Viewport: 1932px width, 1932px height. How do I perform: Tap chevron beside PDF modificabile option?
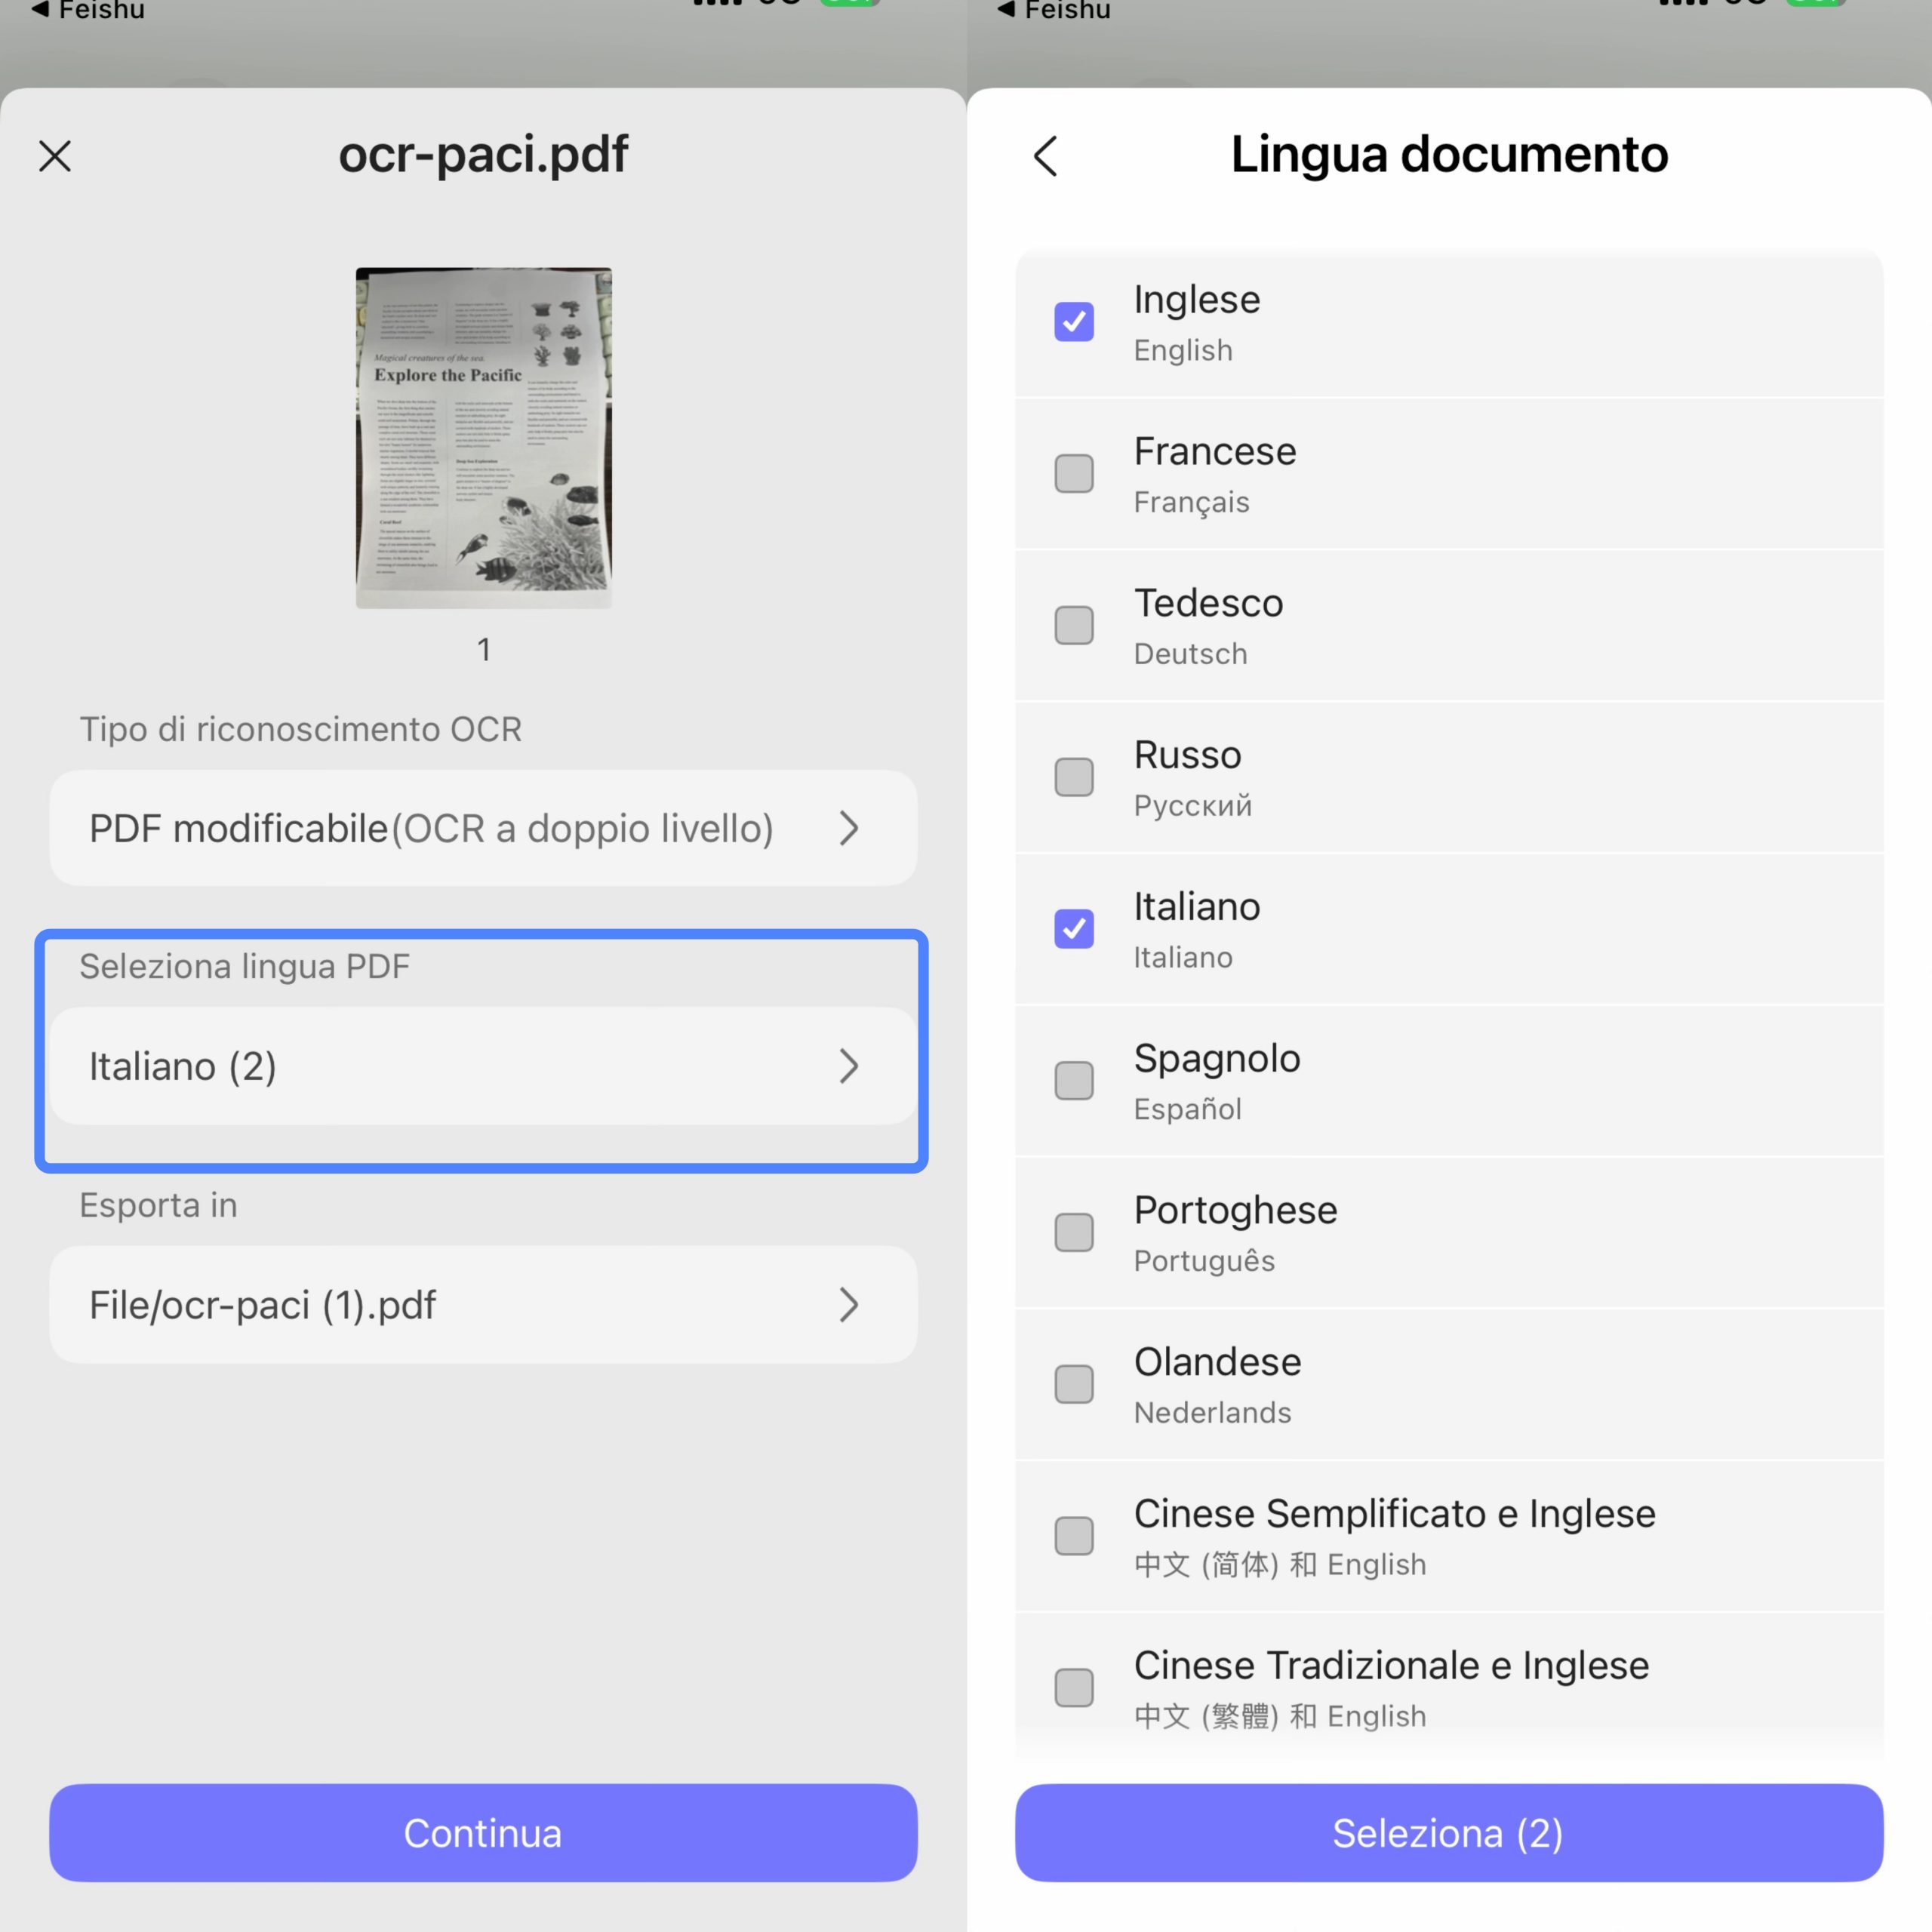[x=849, y=828]
